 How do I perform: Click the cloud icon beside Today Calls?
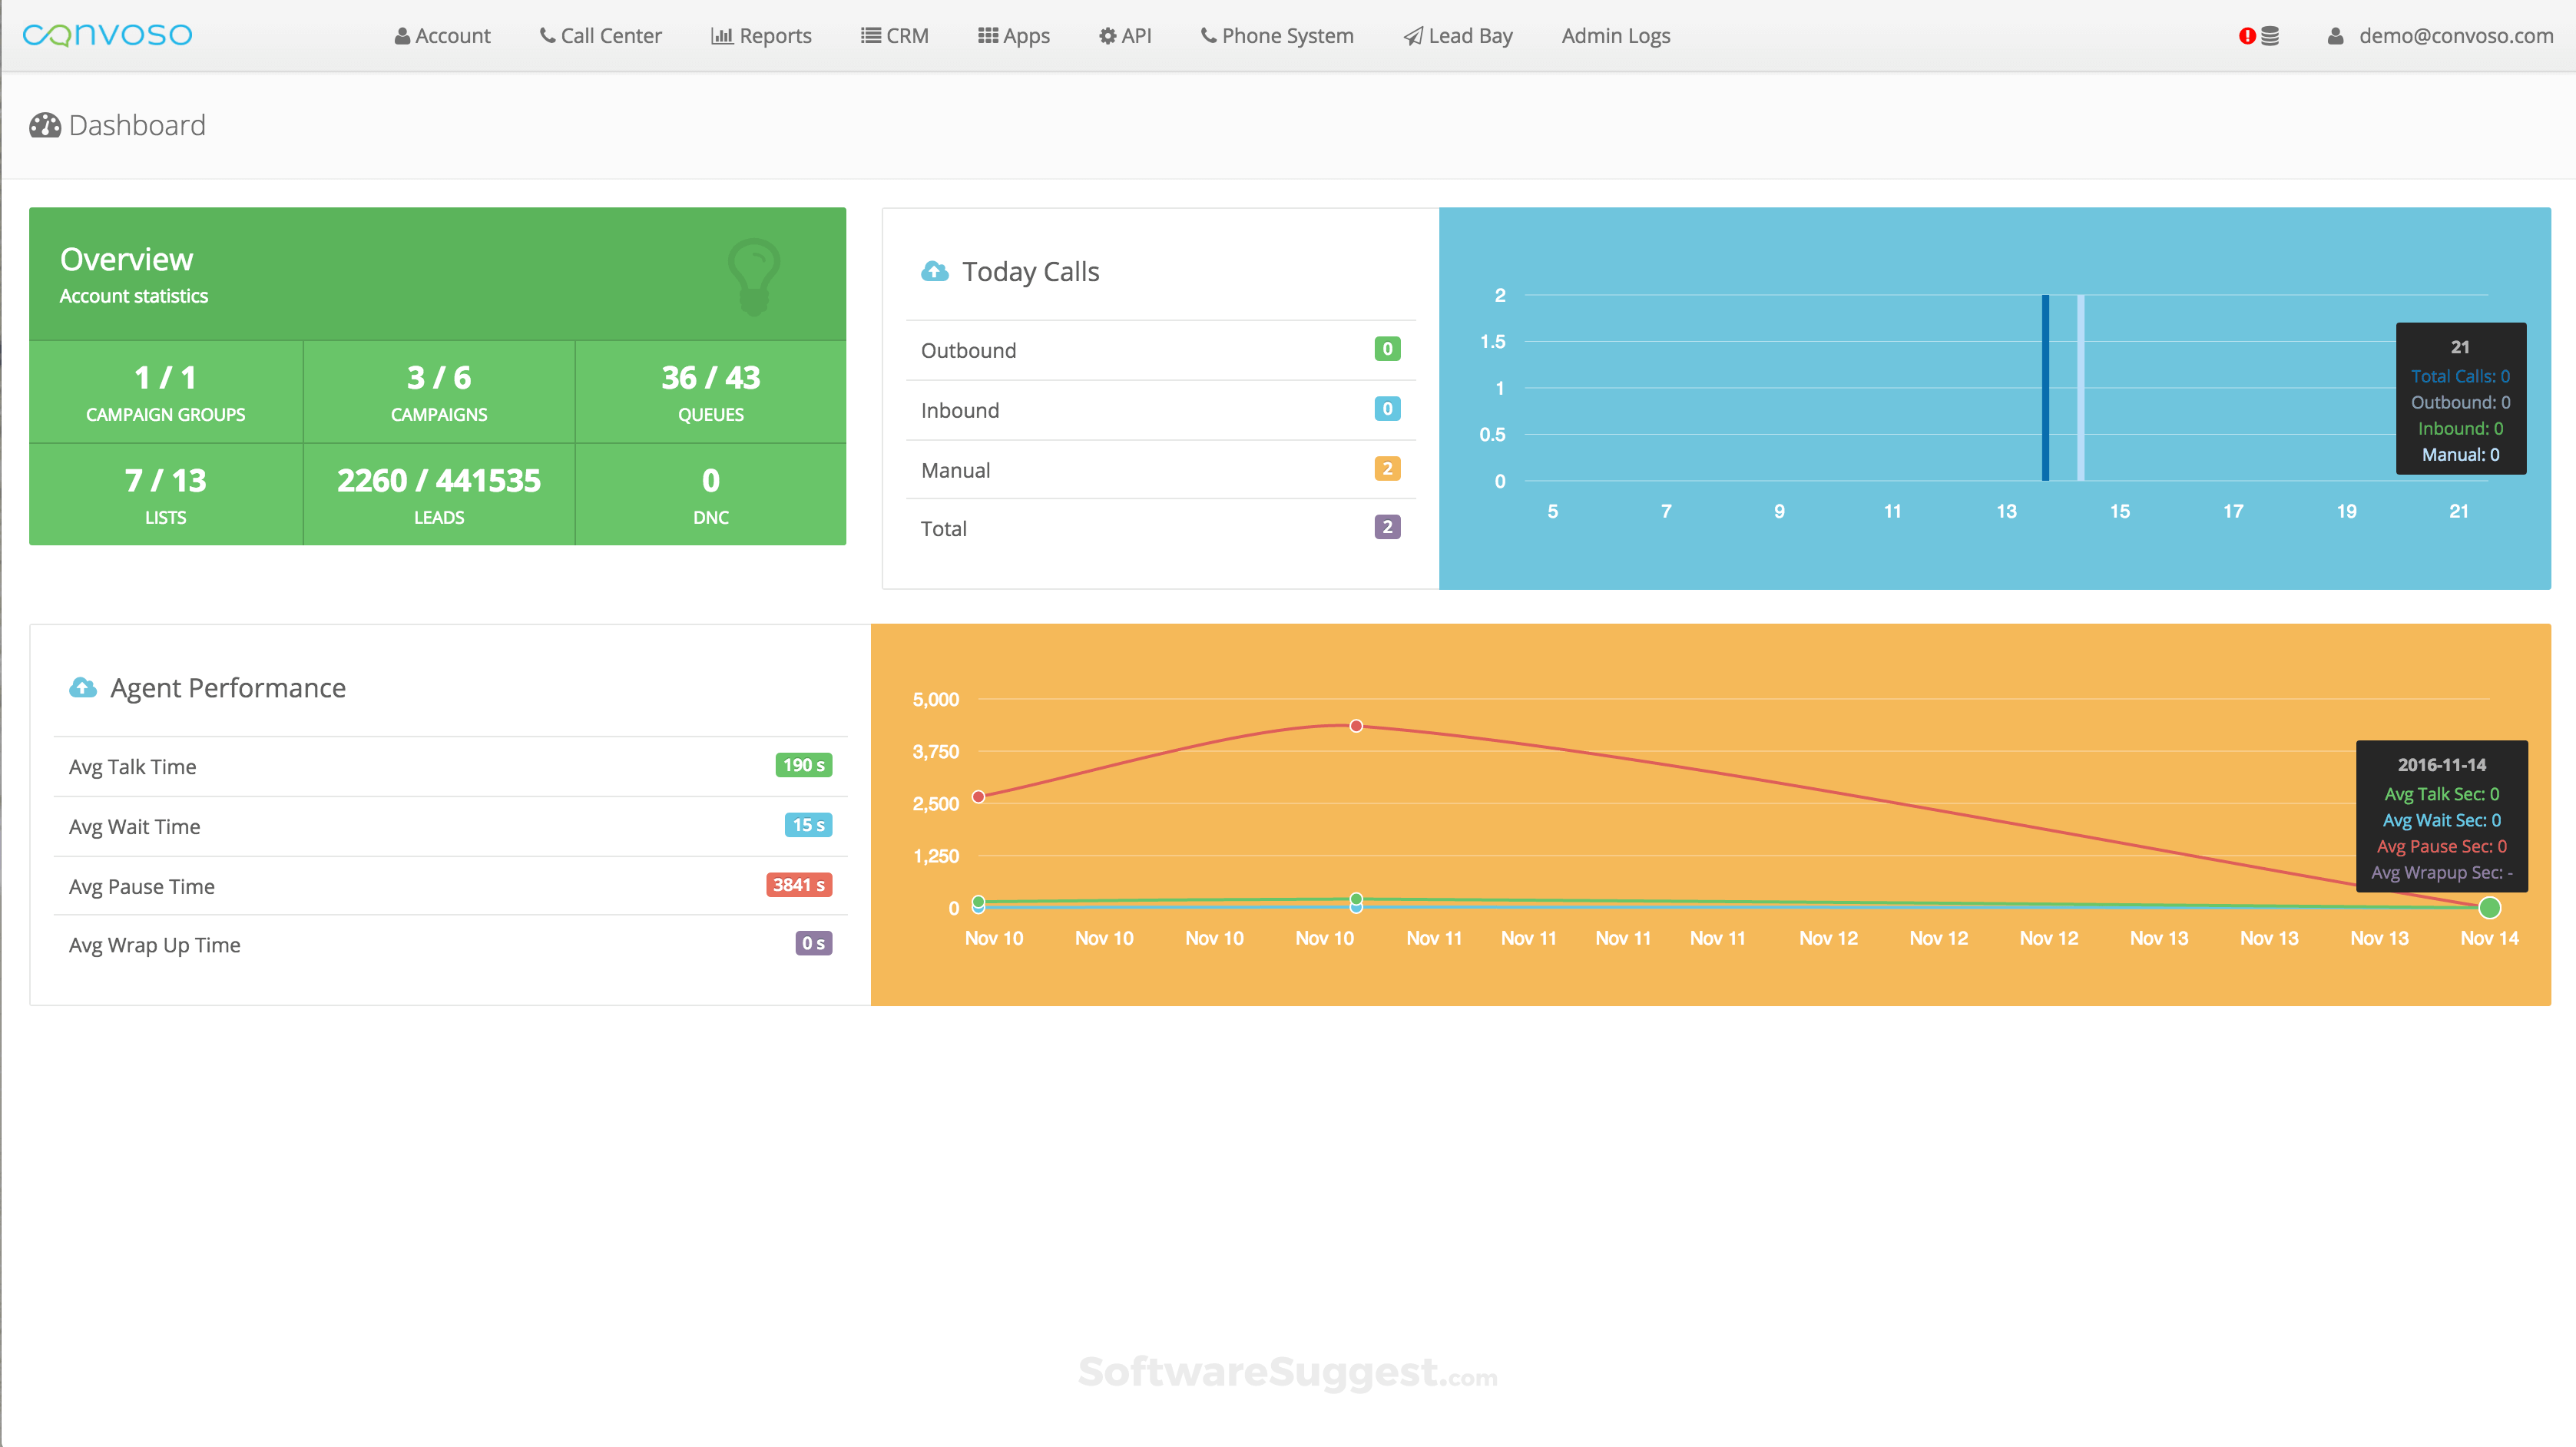point(935,271)
